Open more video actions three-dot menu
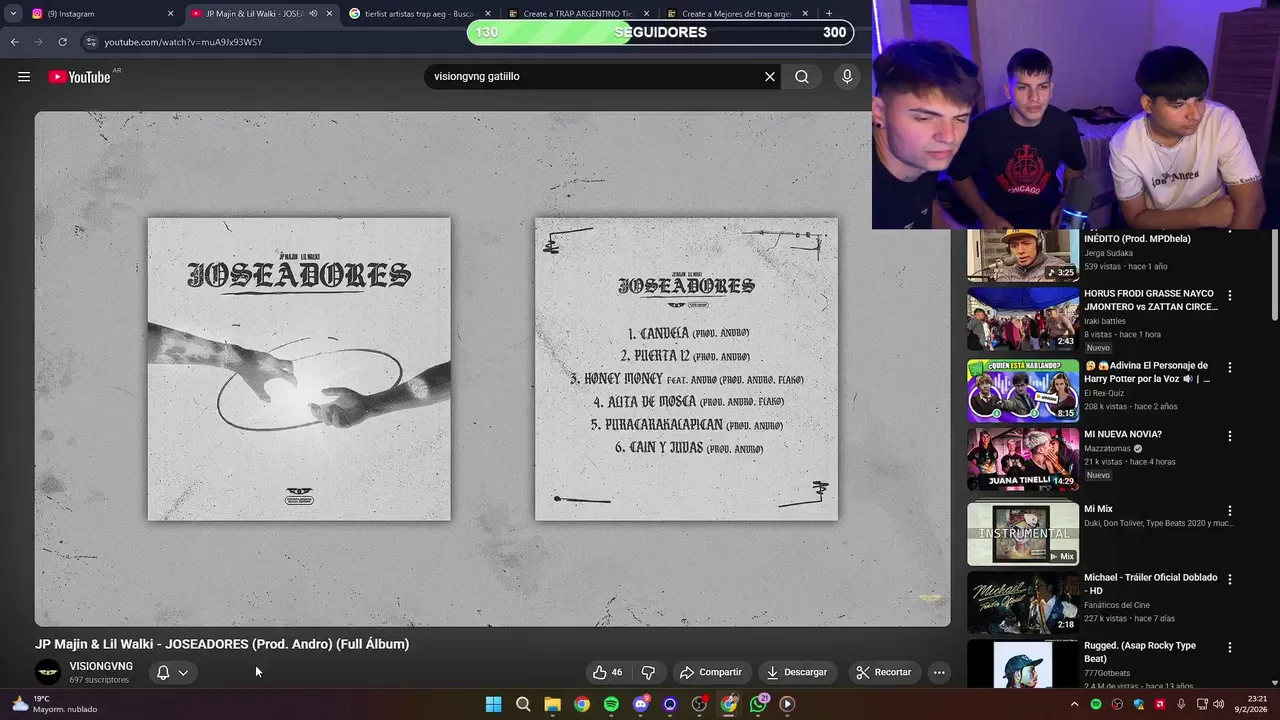This screenshot has width=1280, height=720. tap(939, 672)
